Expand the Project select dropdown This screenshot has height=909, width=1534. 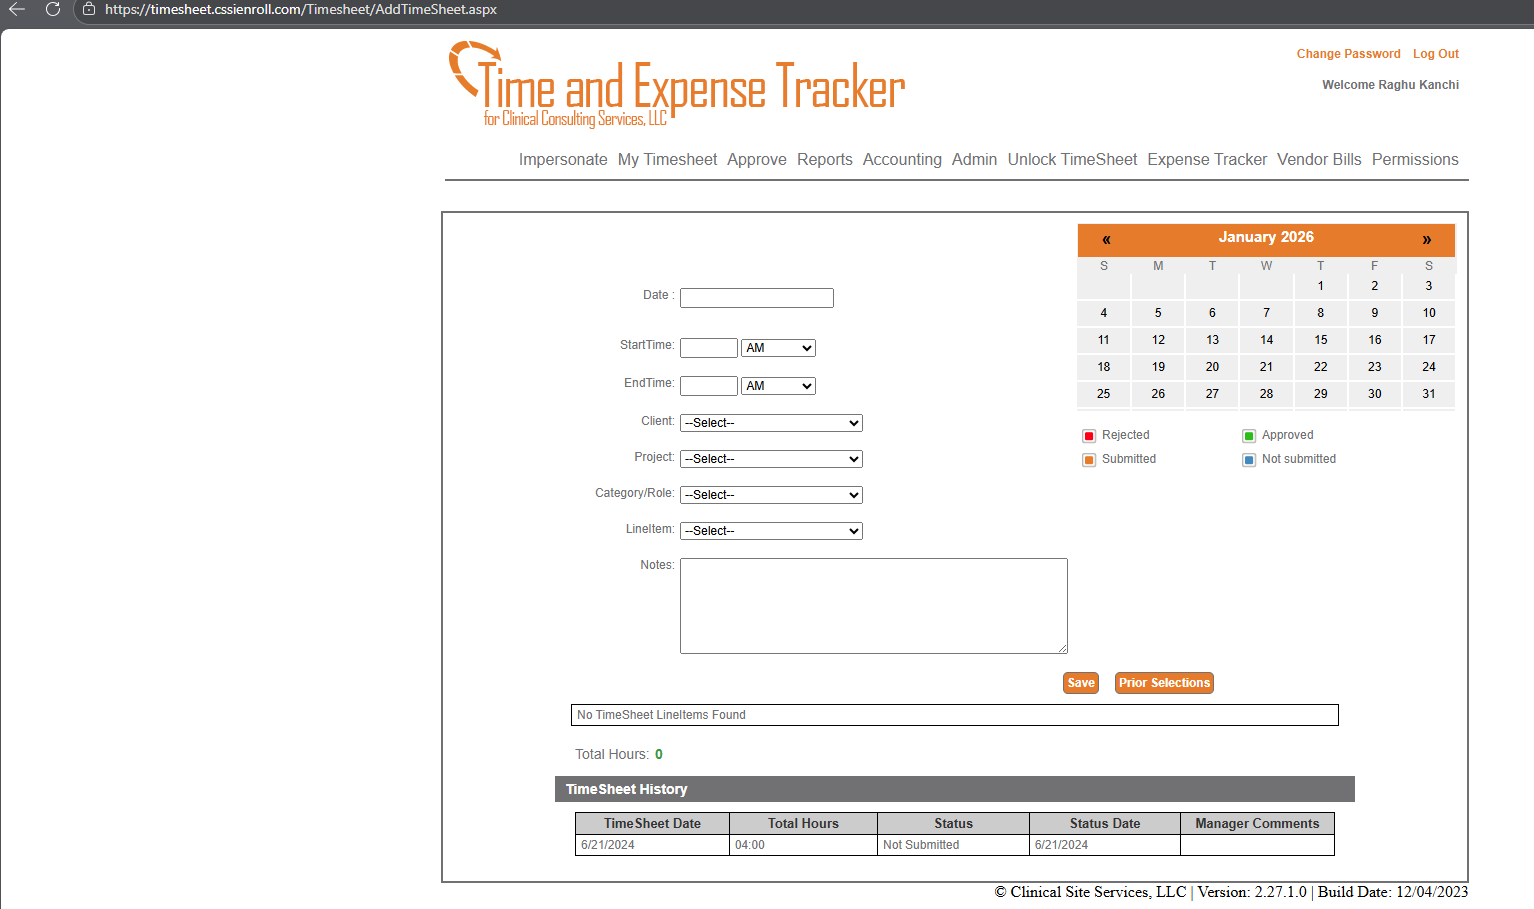(771, 459)
